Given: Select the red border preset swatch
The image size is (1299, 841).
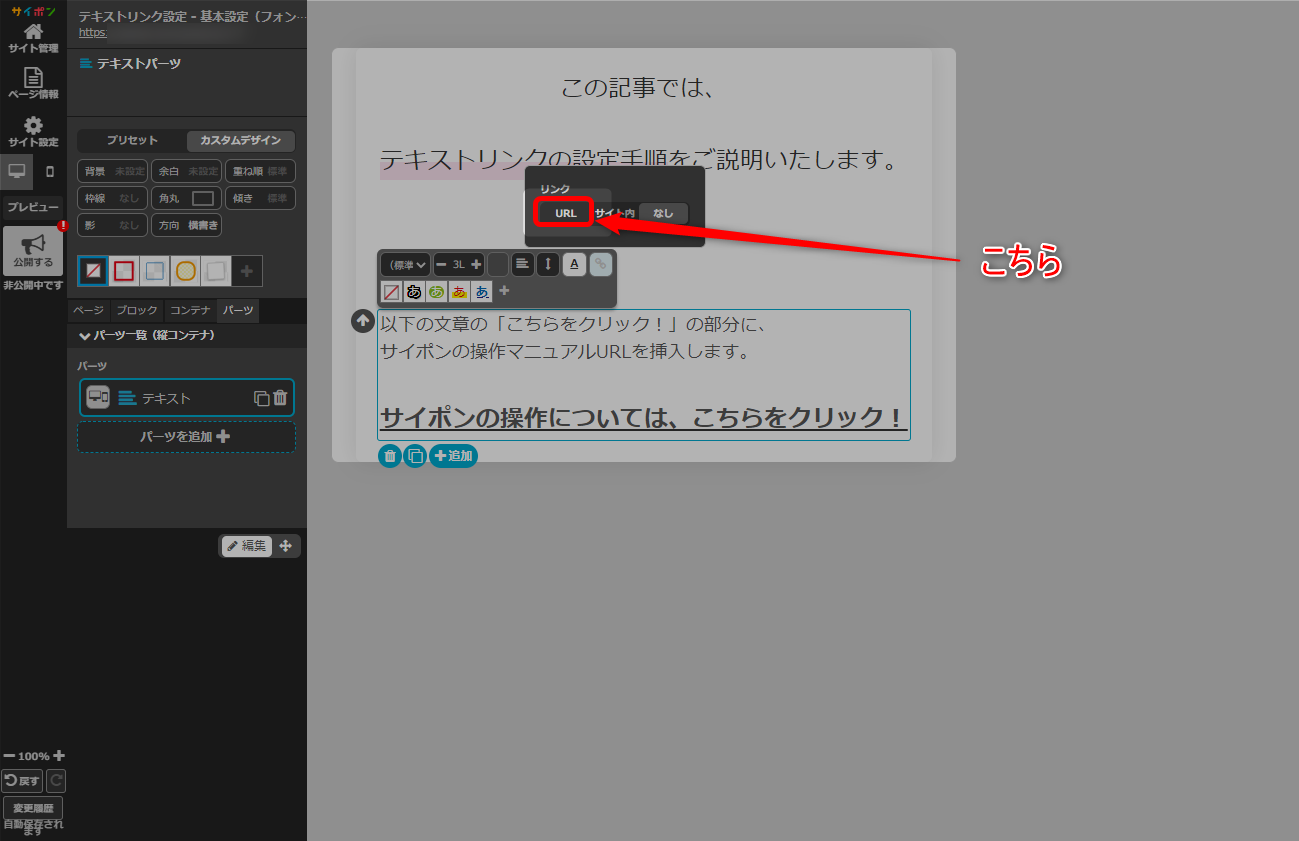Looking at the screenshot, I should (x=124, y=270).
